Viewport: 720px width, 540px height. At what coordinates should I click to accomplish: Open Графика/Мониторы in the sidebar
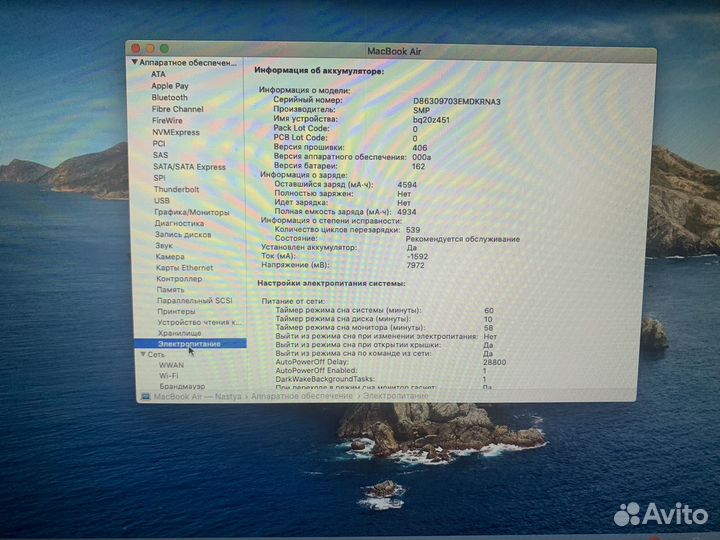tap(191, 212)
